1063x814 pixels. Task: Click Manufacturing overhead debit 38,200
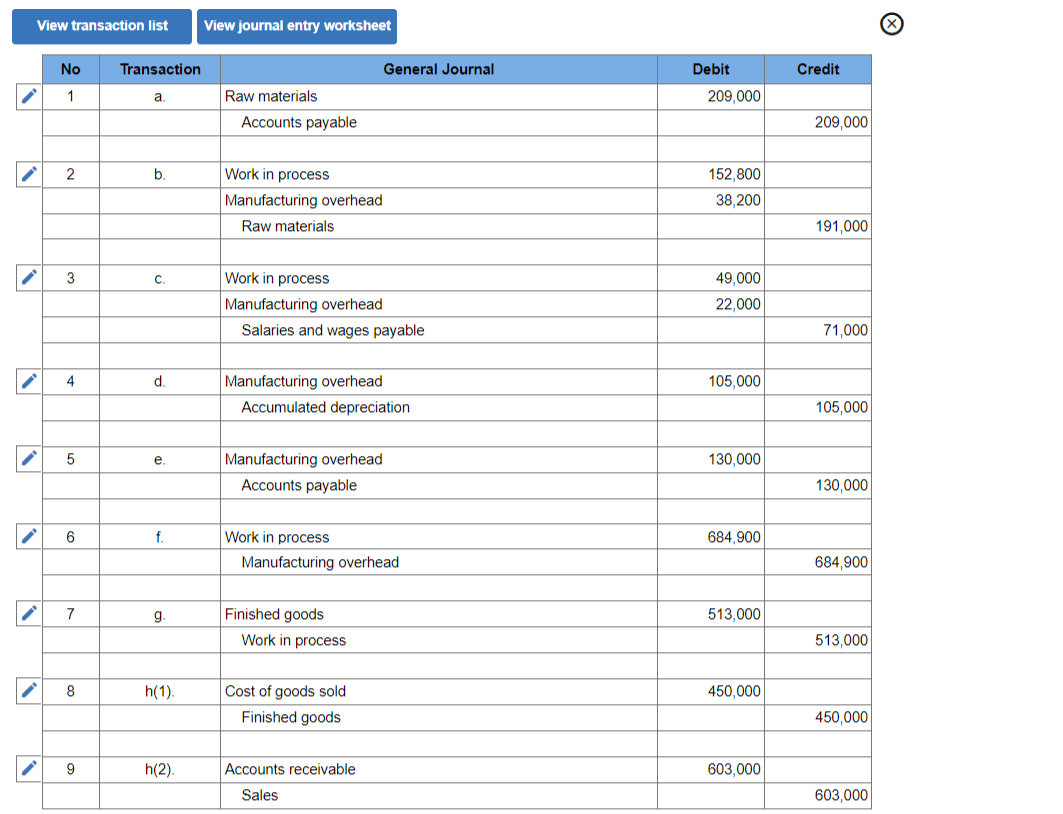click(710, 201)
